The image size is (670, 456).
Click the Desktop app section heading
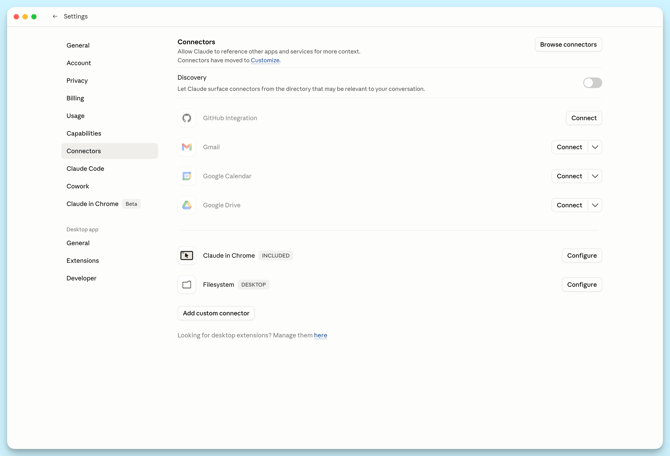tap(82, 229)
